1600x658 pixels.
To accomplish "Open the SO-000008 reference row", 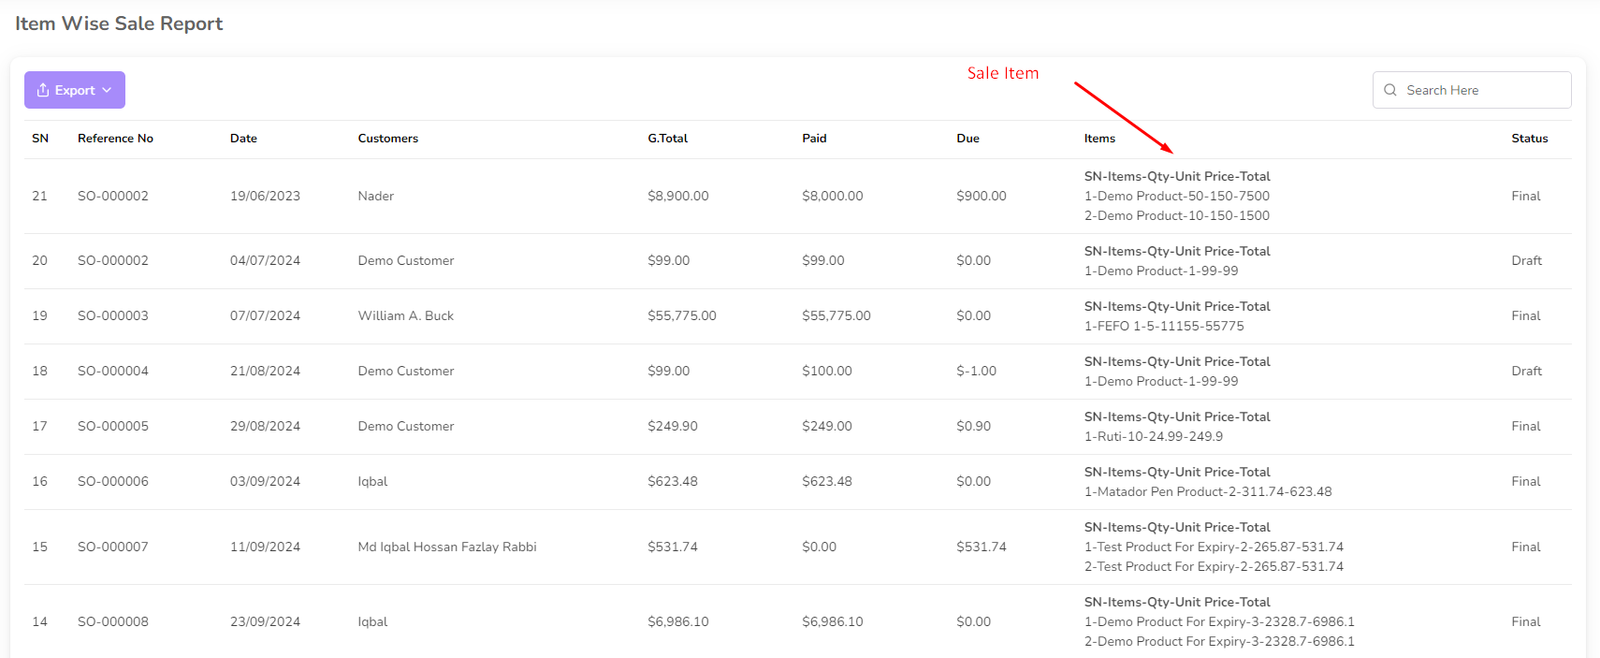I will (113, 622).
